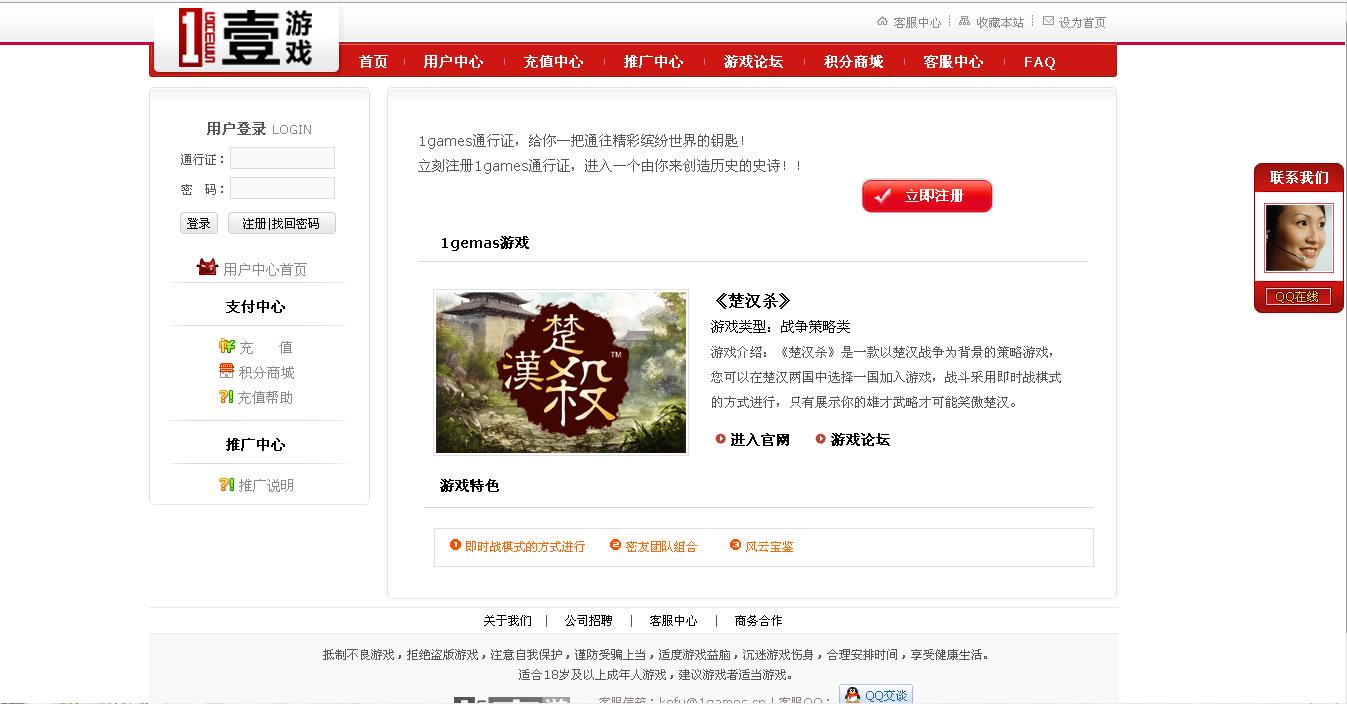The width and height of the screenshot is (1347, 704).
Task: Click 充值帮助 help icon
Action: coord(227,396)
